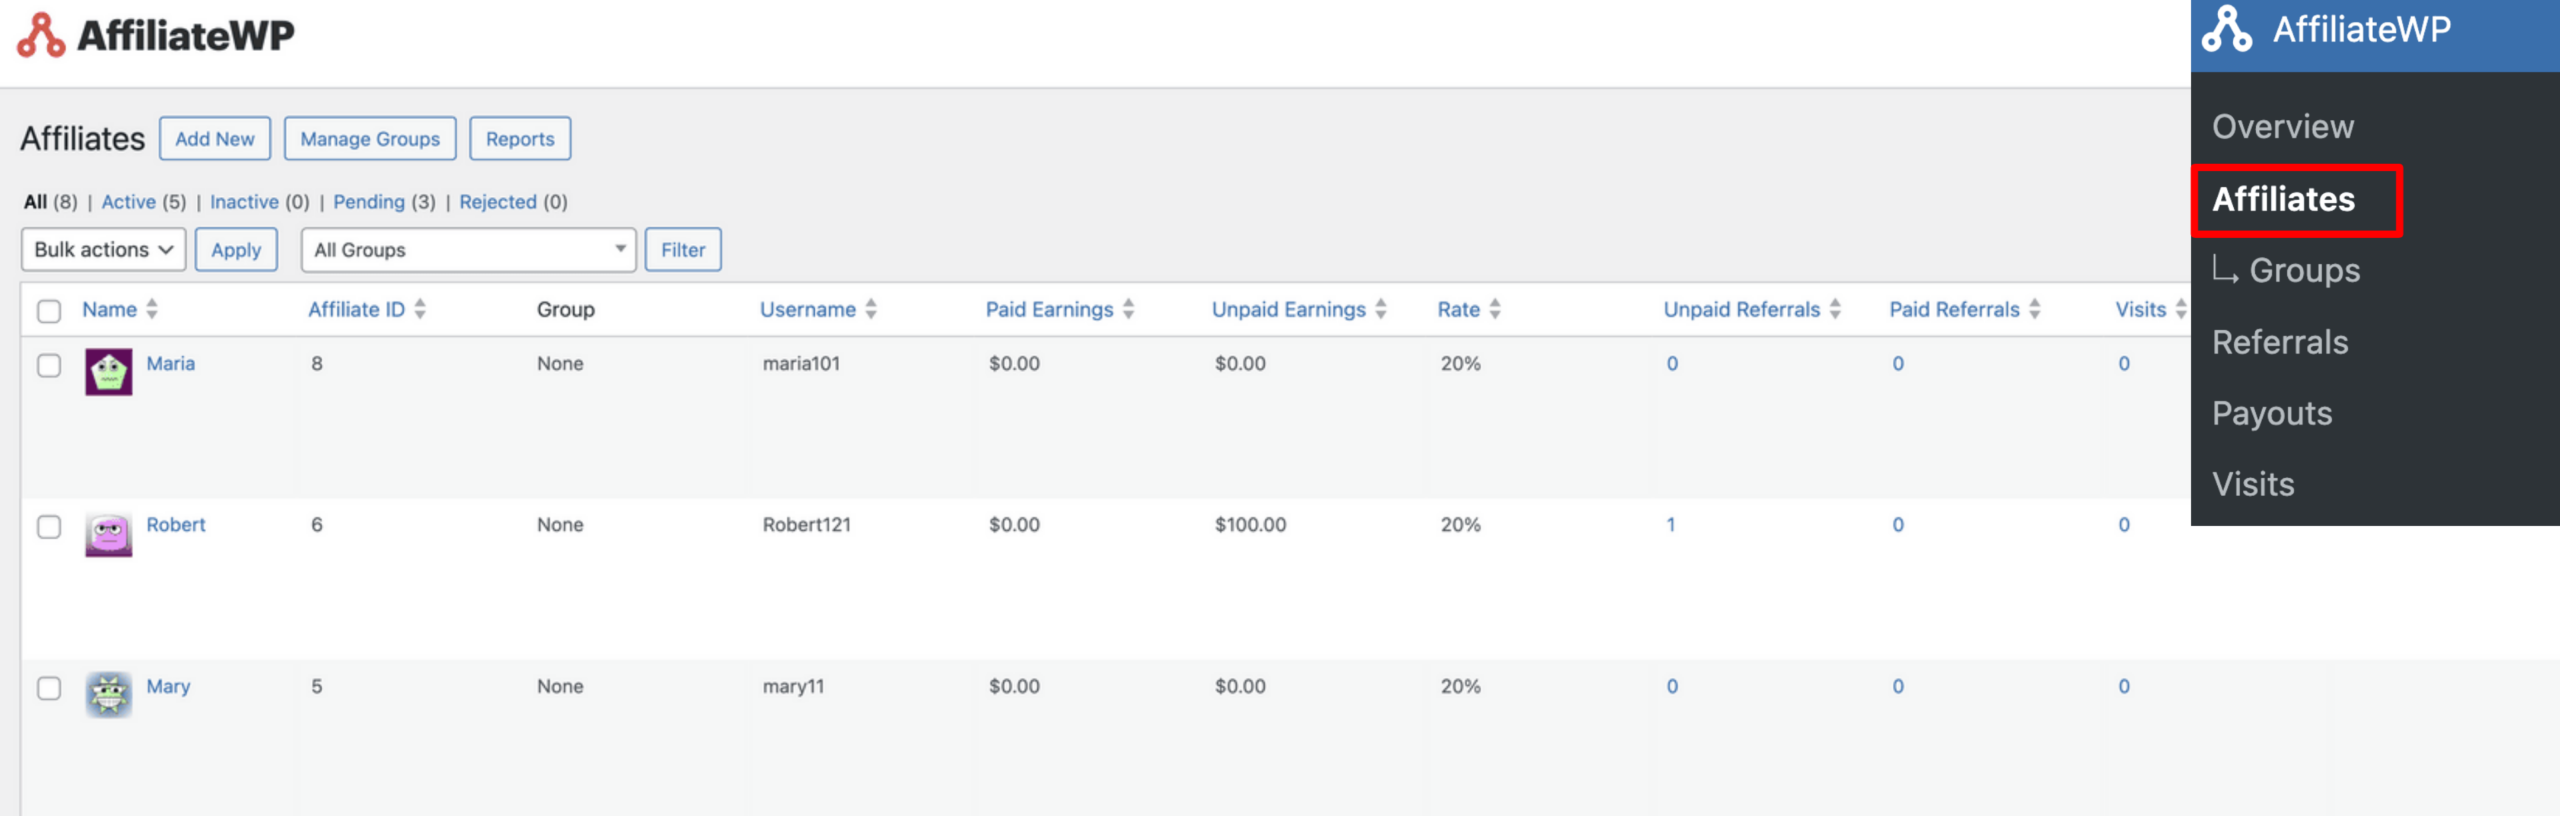This screenshot has height=816, width=2560.
Task: Click Maria's unpaid referrals count 0
Action: click(1672, 363)
